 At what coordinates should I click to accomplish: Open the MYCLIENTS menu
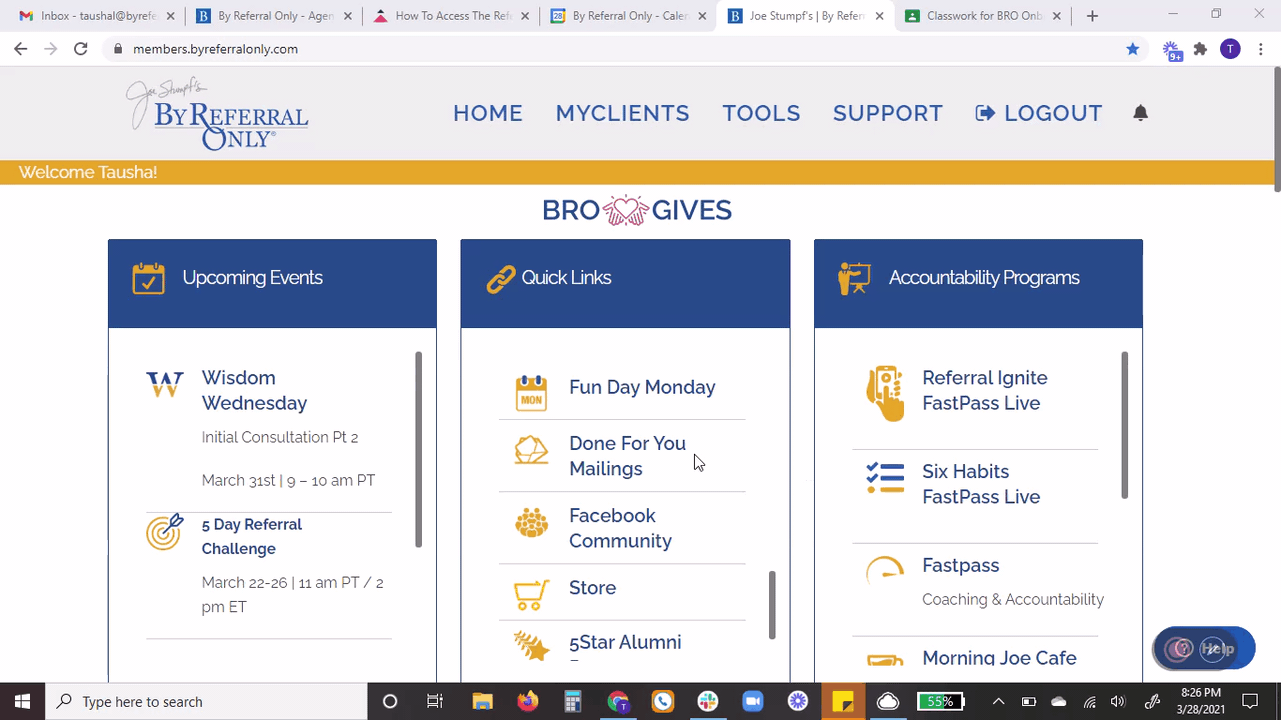pyautogui.click(x=622, y=113)
